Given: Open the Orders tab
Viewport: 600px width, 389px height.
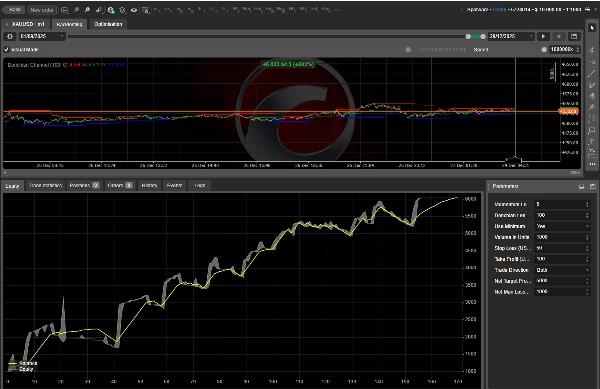Looking at the screenshot, I should point(119,186).
